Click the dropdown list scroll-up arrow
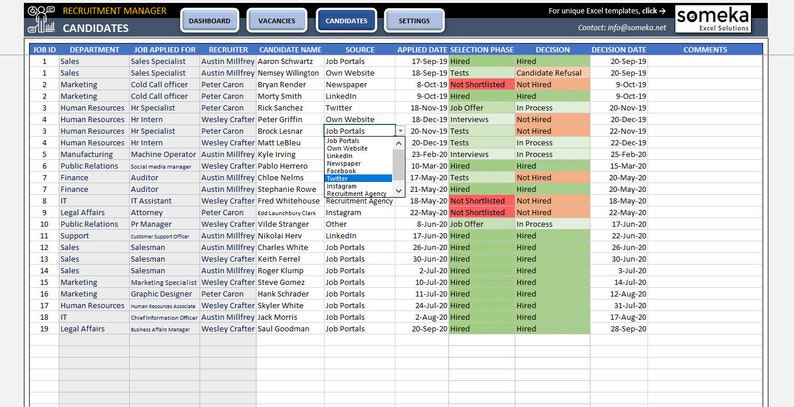794x407 pixels. (x=399, y=143)
